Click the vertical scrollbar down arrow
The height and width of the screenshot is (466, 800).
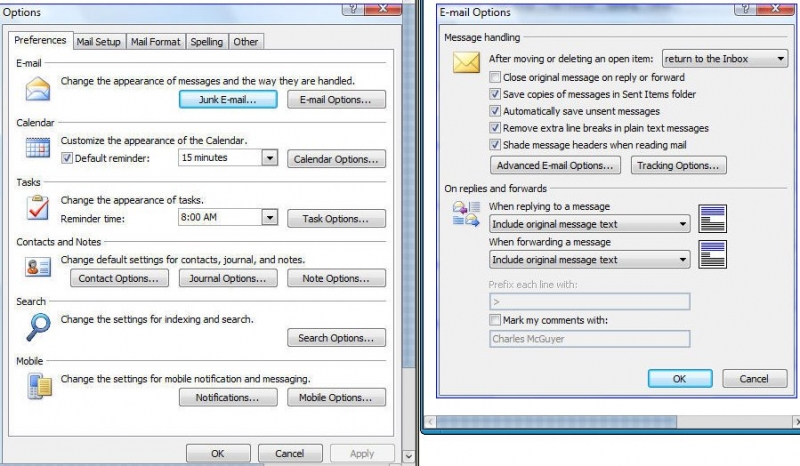(409, 456)
